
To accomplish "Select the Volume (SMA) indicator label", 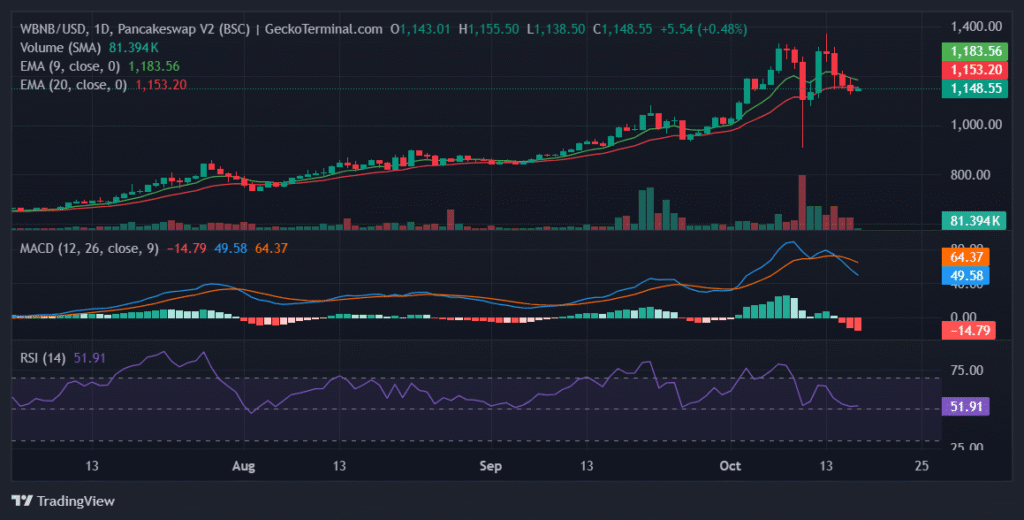I will 61,48.
